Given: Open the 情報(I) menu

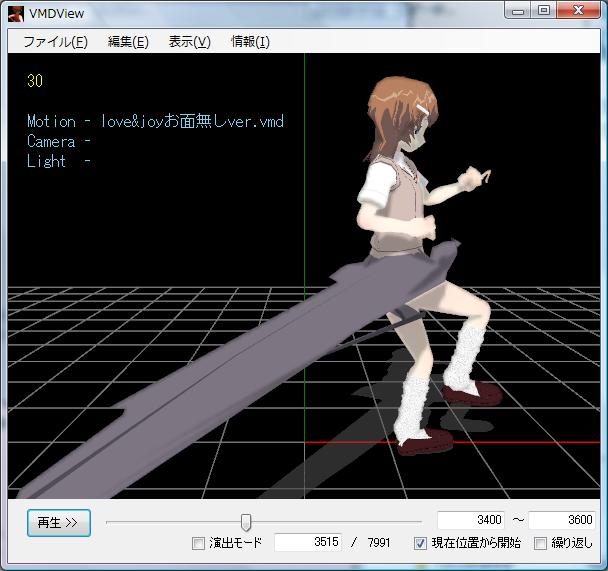Looking at the screenshot, I should click(x=250, y=41).
